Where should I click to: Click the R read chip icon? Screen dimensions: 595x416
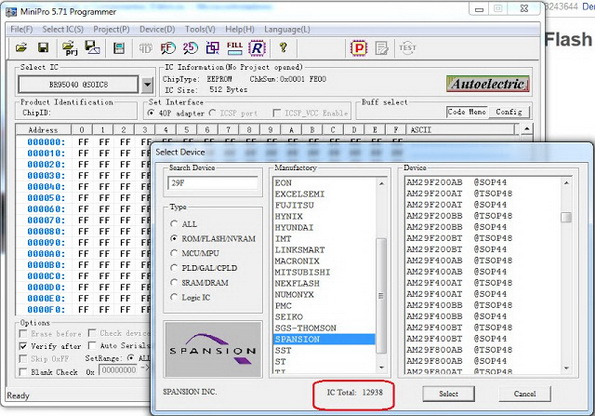(257, 48)
